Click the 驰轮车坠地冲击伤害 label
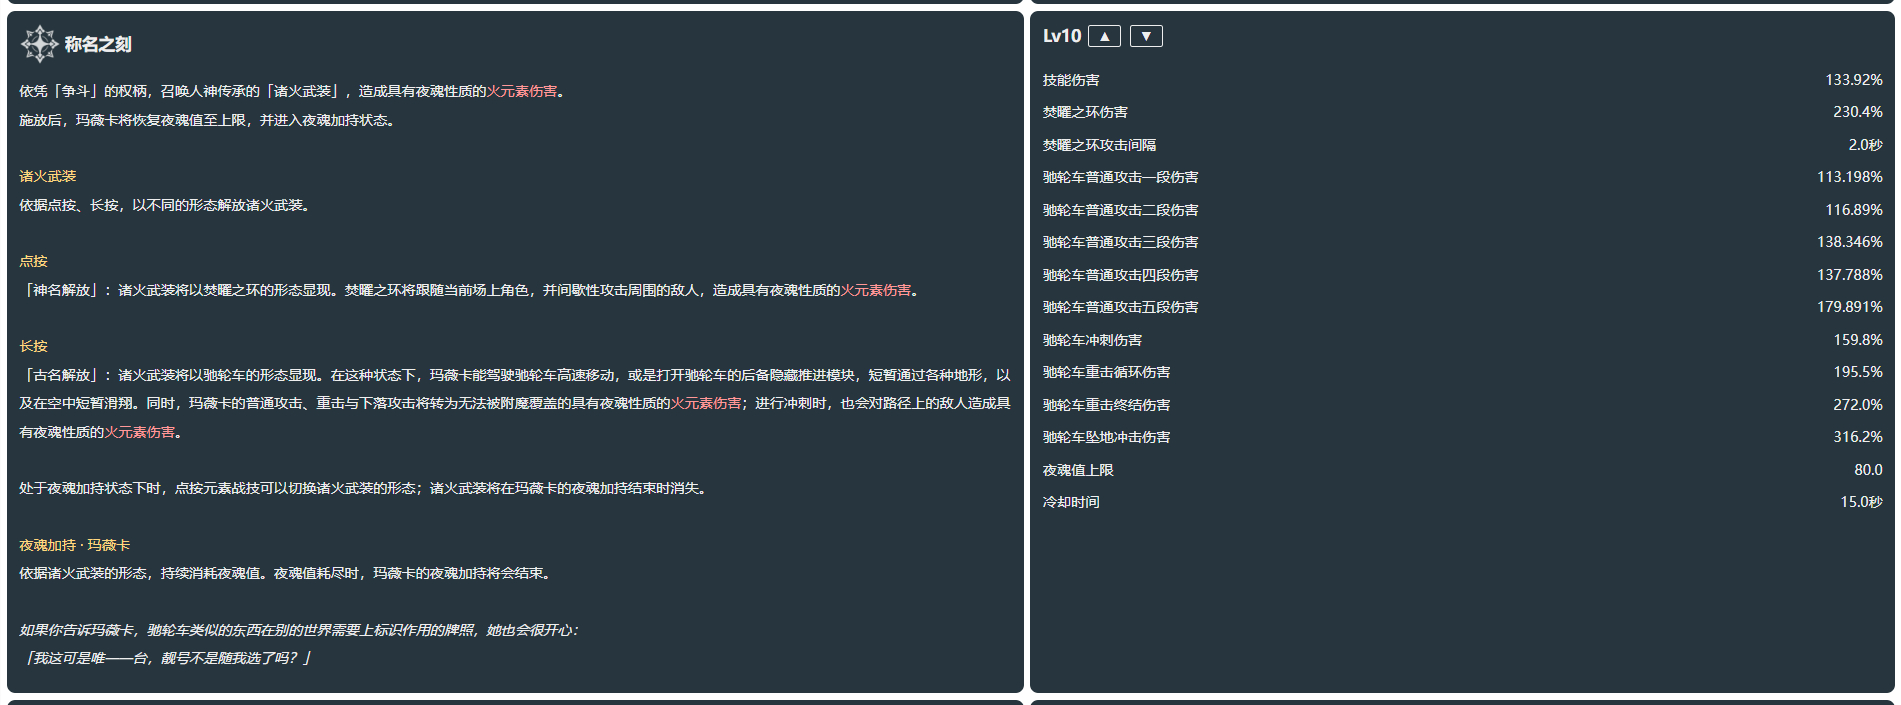 pyautogui.click(x=1107, y=437)
